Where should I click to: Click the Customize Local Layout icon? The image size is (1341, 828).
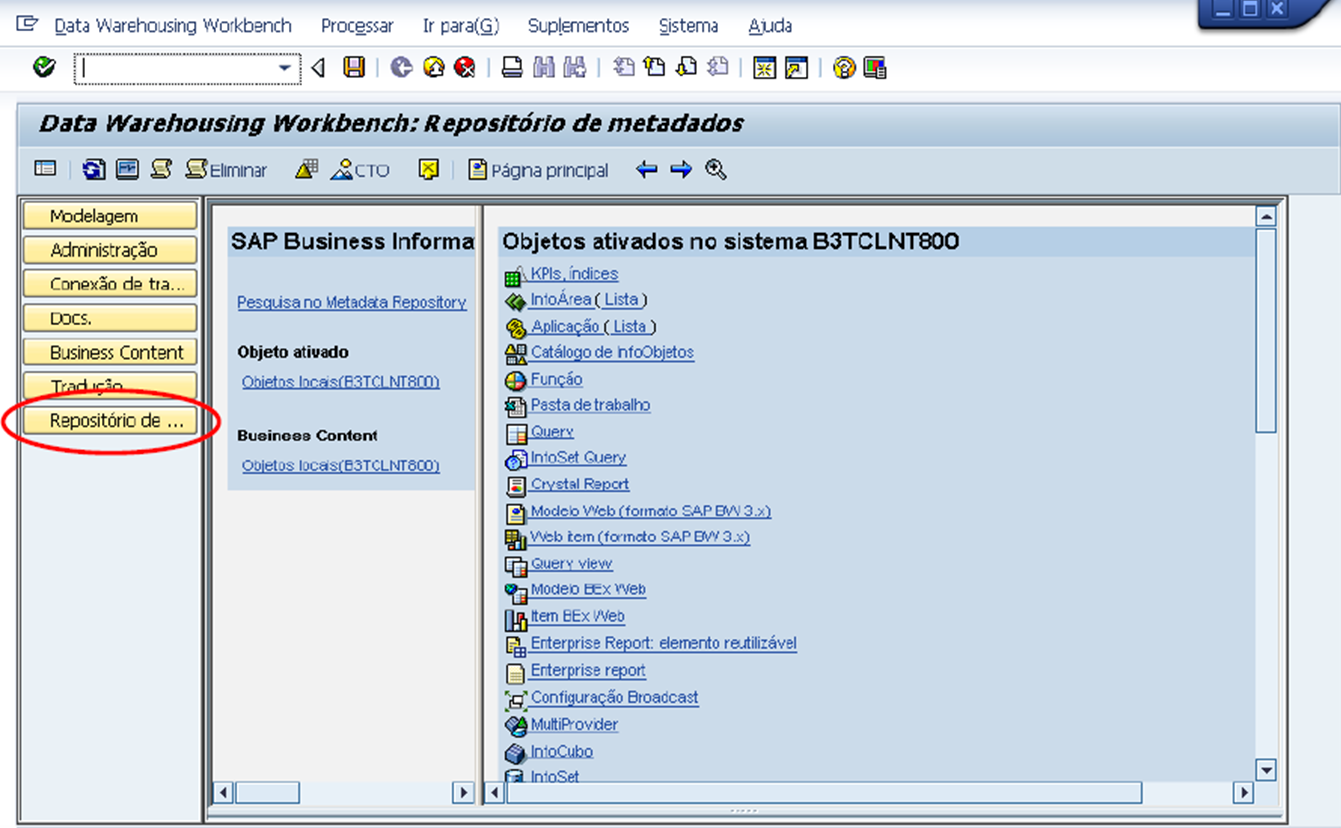coord(875,68)
